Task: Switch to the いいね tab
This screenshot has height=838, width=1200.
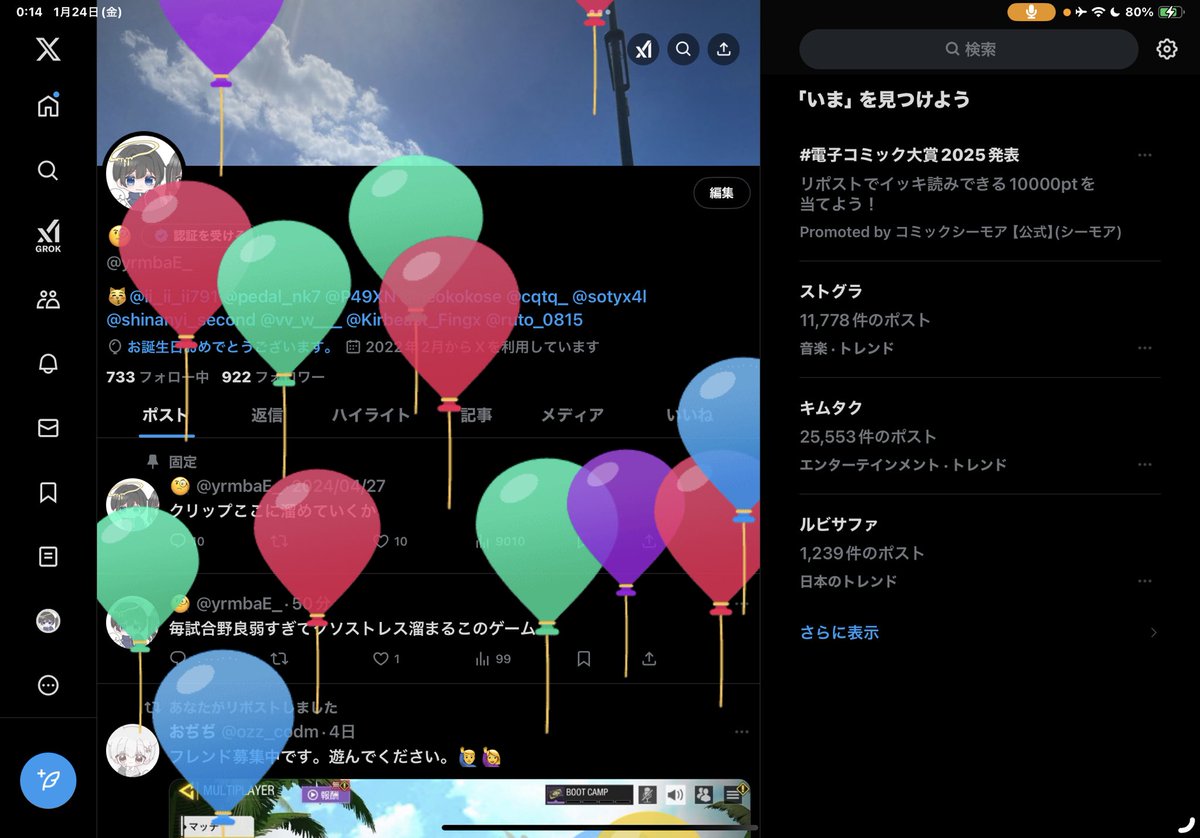Action: (690, 415)
